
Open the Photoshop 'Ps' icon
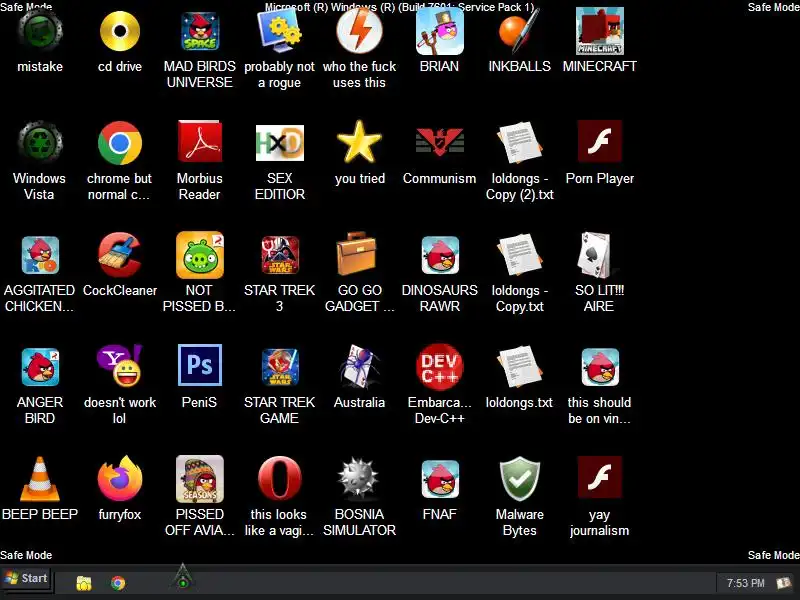pos(199,365)
